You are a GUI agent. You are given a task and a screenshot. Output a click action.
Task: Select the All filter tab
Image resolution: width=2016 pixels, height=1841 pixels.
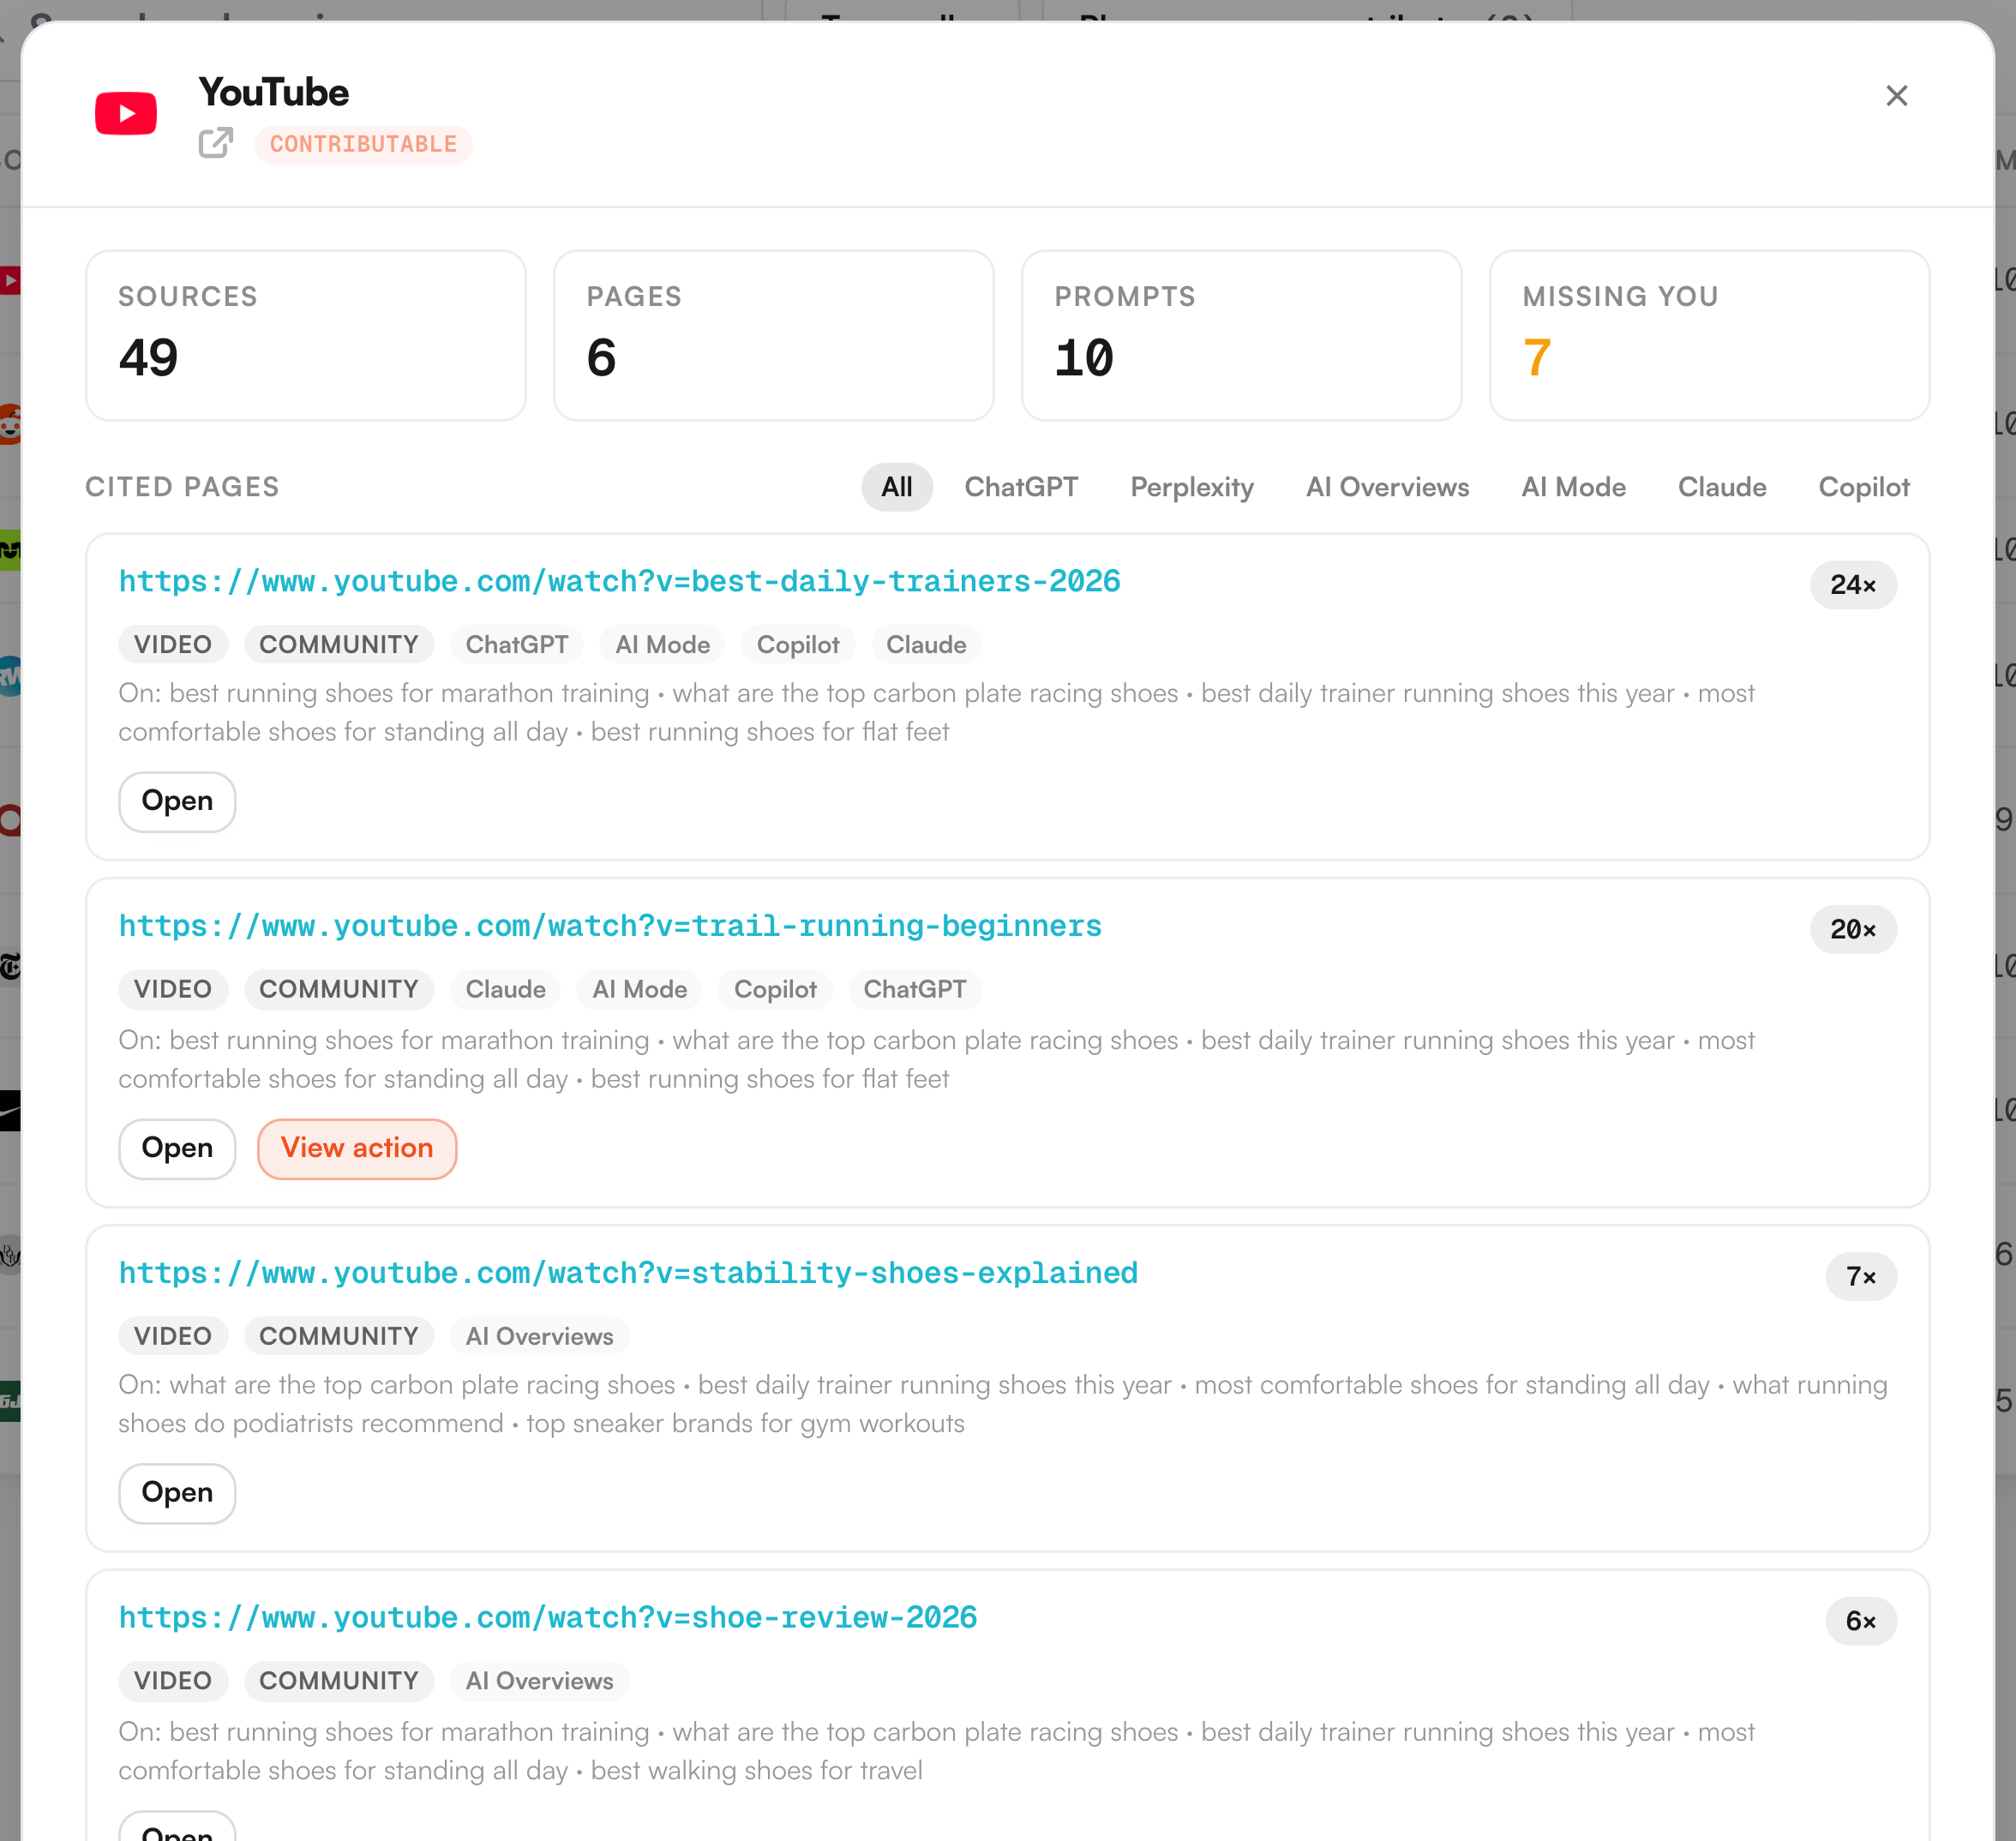click(897, 487)
